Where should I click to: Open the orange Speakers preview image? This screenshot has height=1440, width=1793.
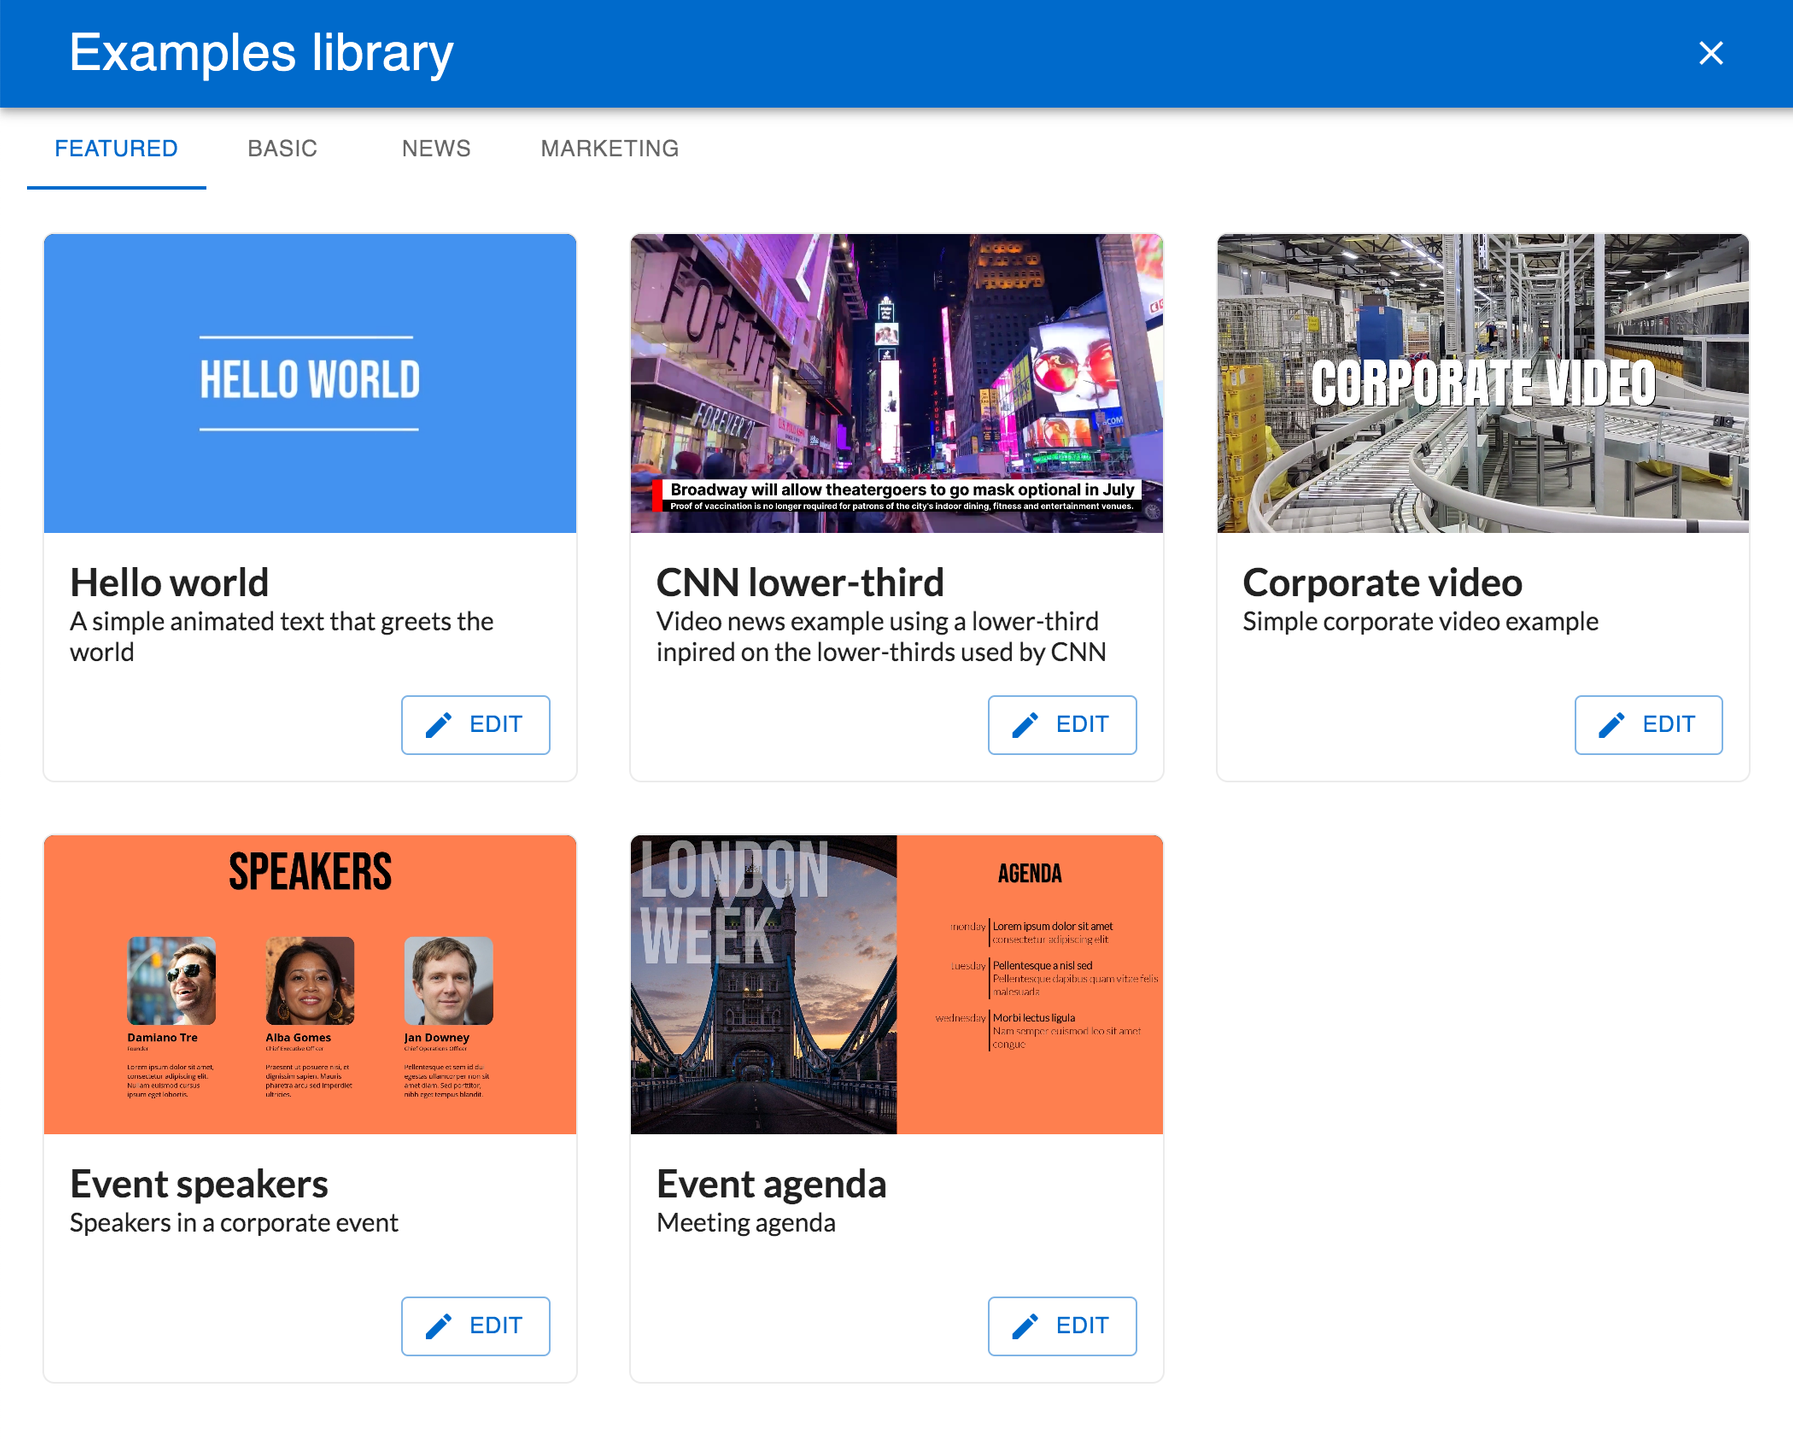point(310,984)
